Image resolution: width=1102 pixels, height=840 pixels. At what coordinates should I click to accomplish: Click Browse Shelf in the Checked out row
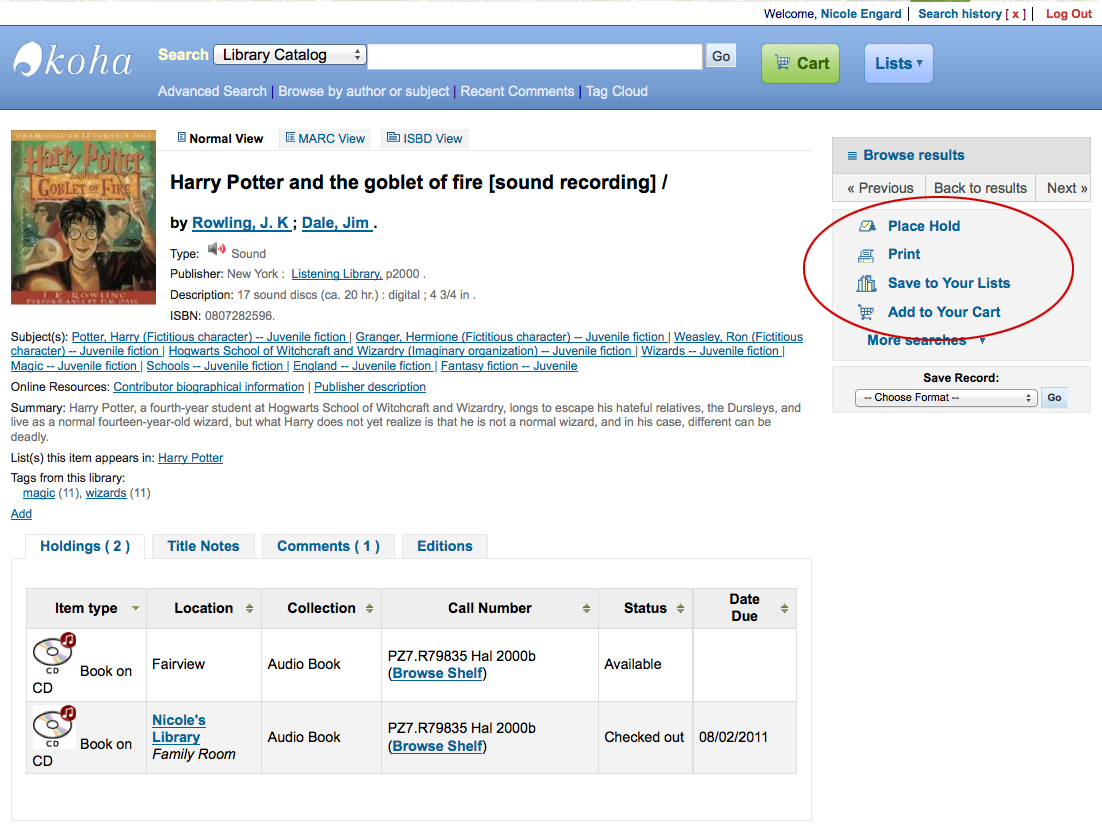click(438, 747)
